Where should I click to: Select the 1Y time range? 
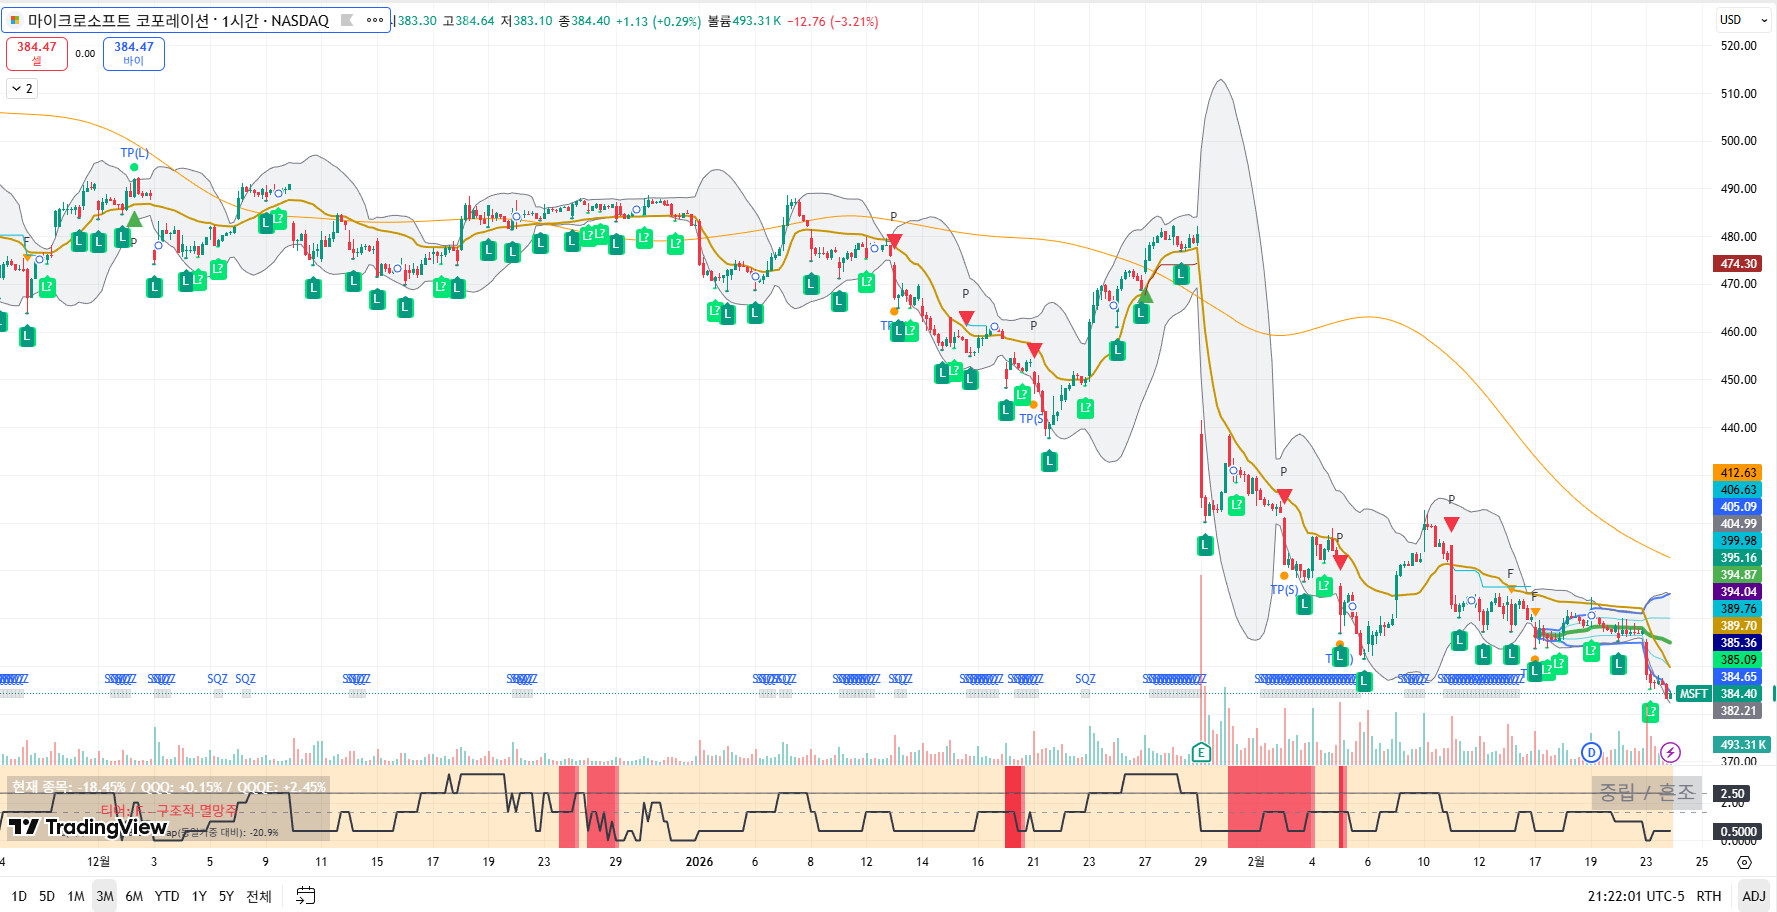199,896
